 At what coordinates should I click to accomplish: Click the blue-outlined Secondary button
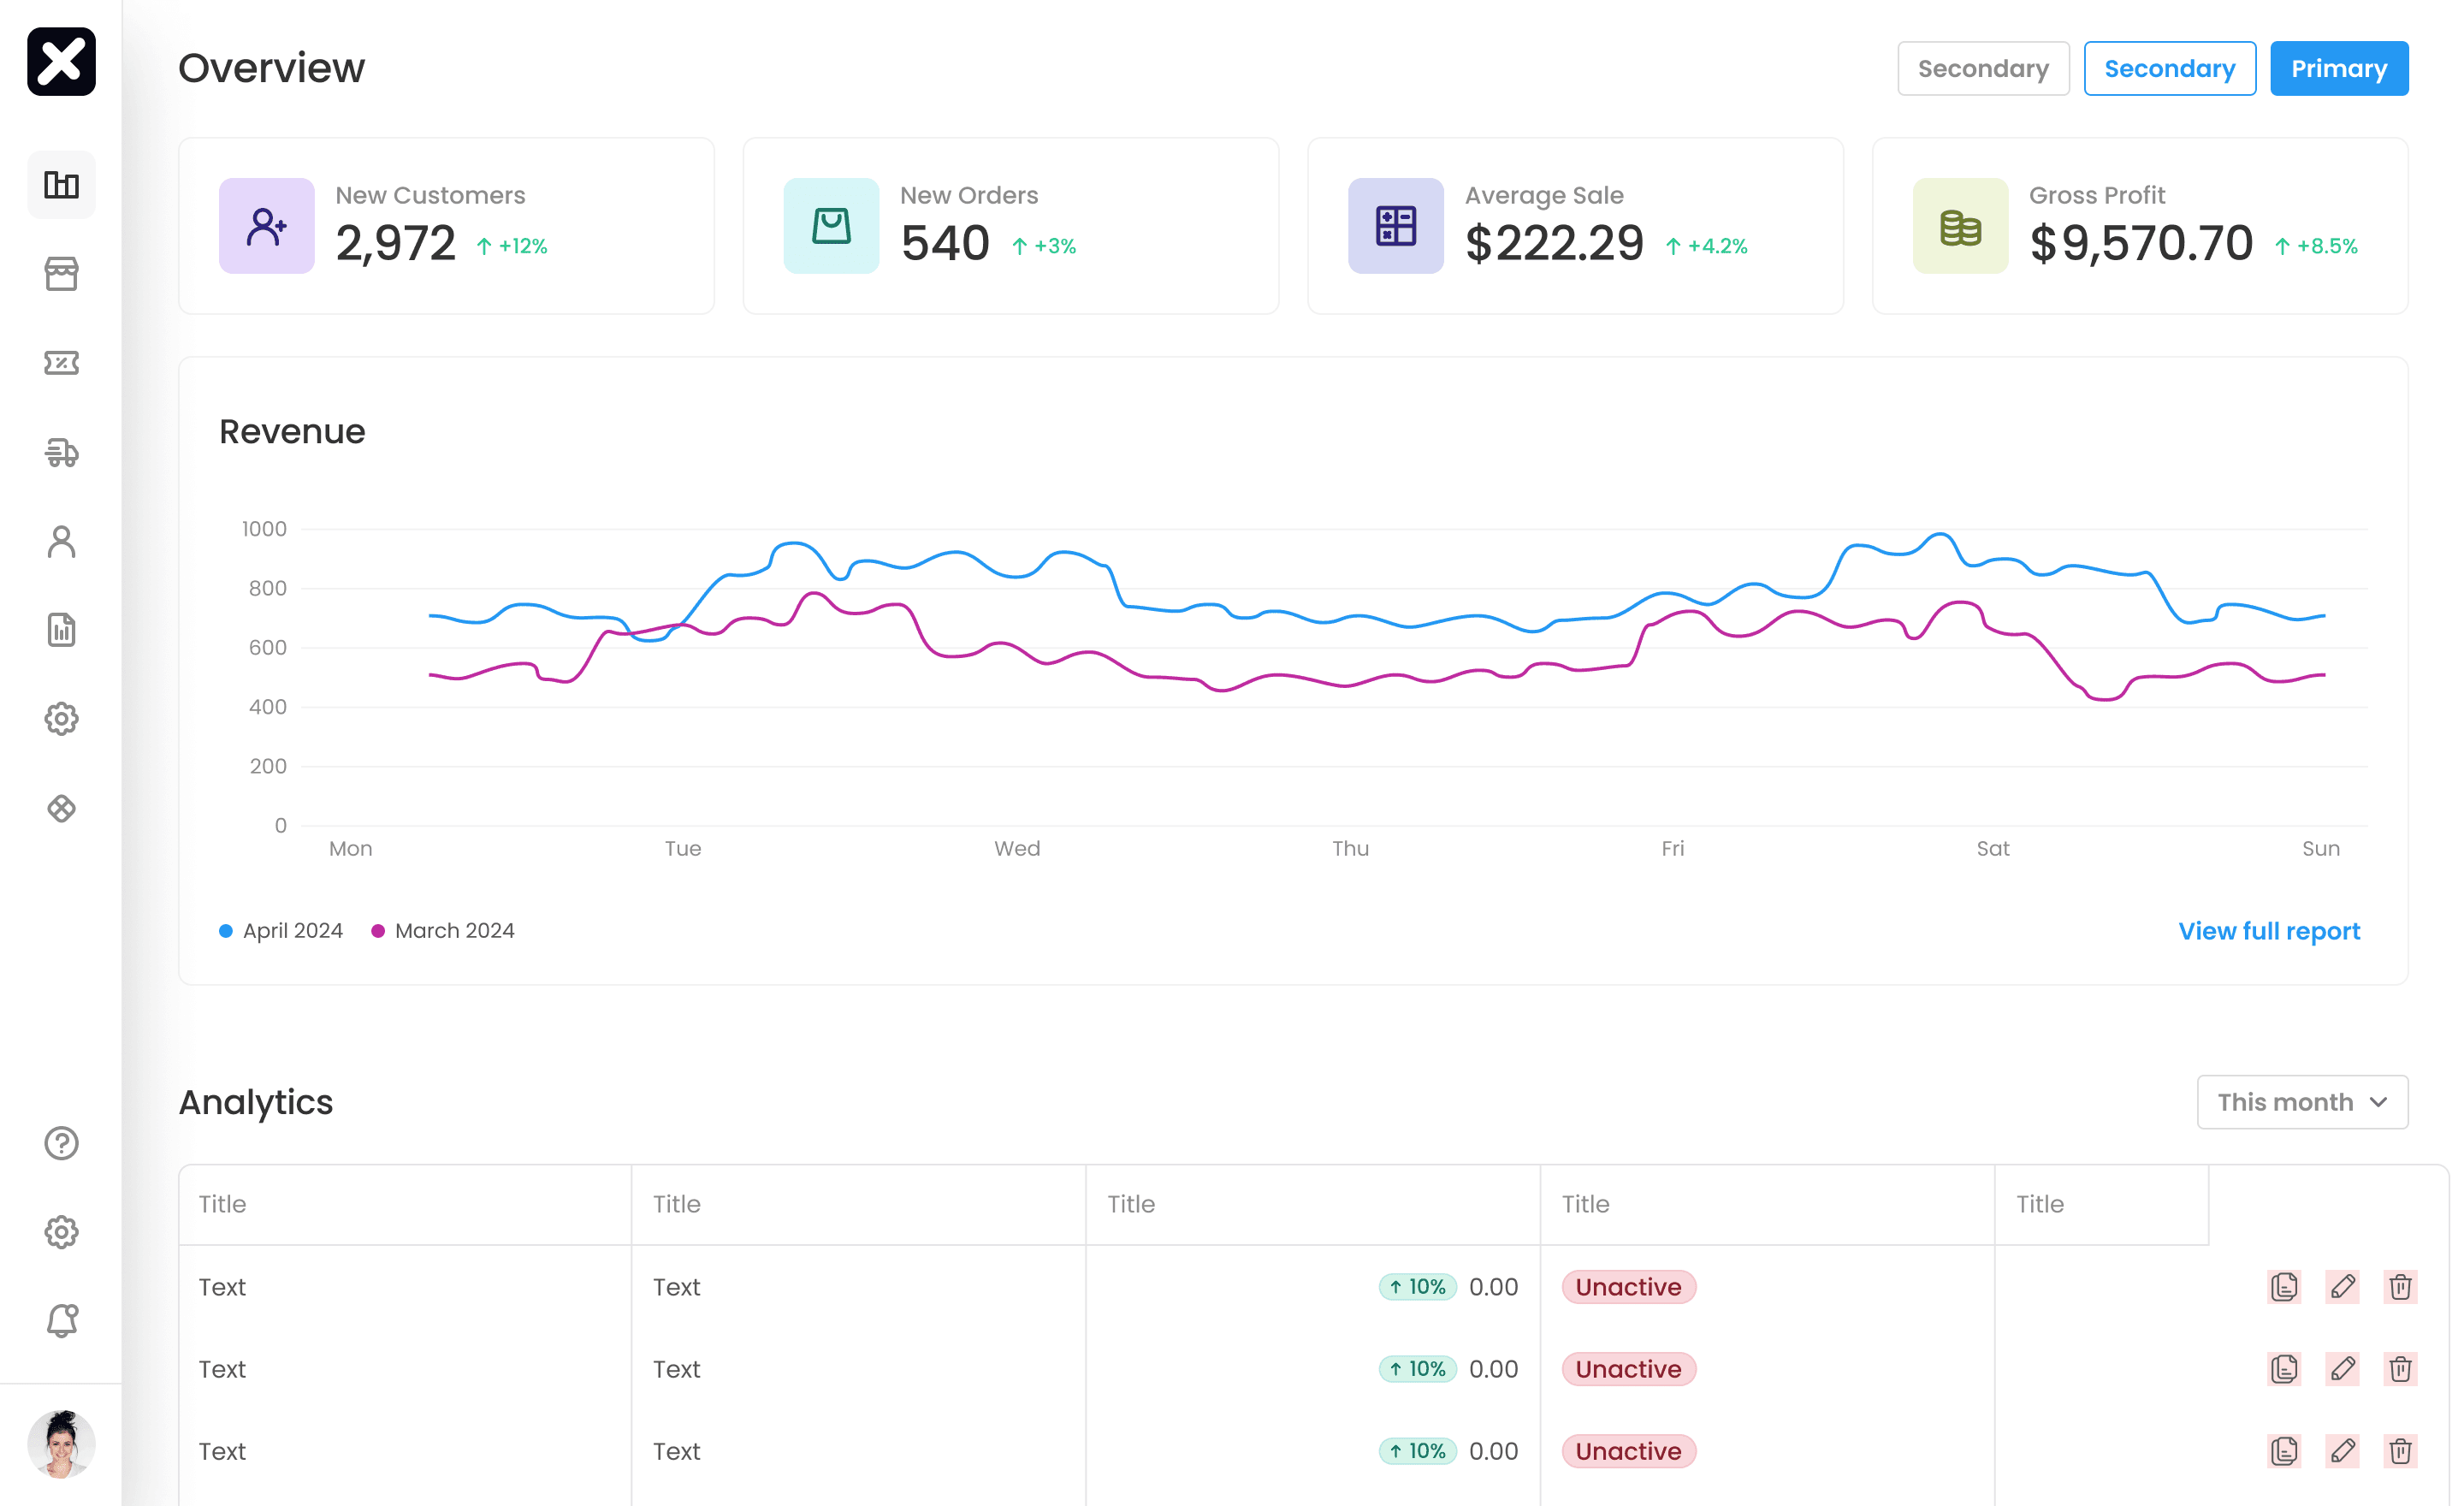point(2169,69)
